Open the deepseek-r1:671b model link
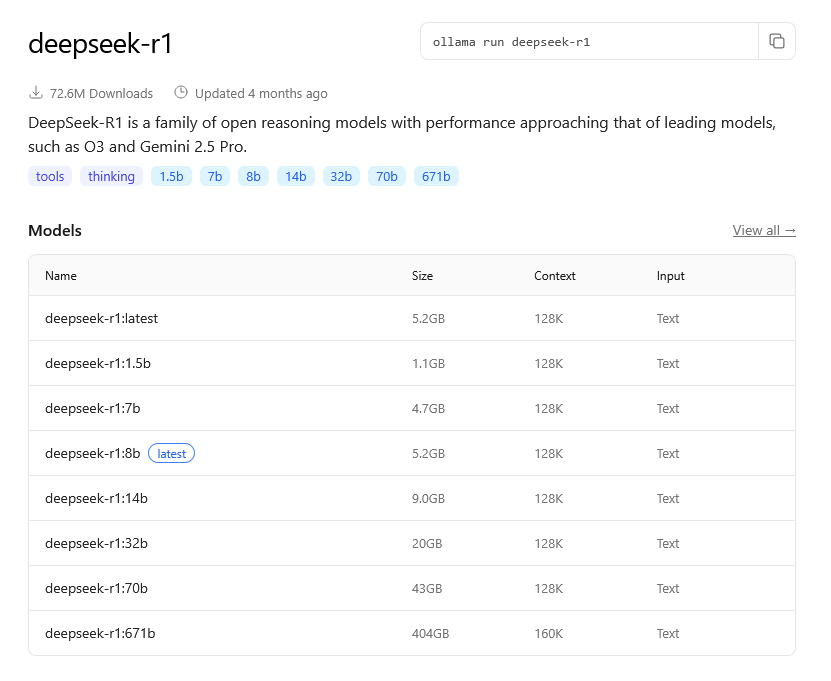The width and height of the screenshot is (831, 681). click(x=100, y=633)
